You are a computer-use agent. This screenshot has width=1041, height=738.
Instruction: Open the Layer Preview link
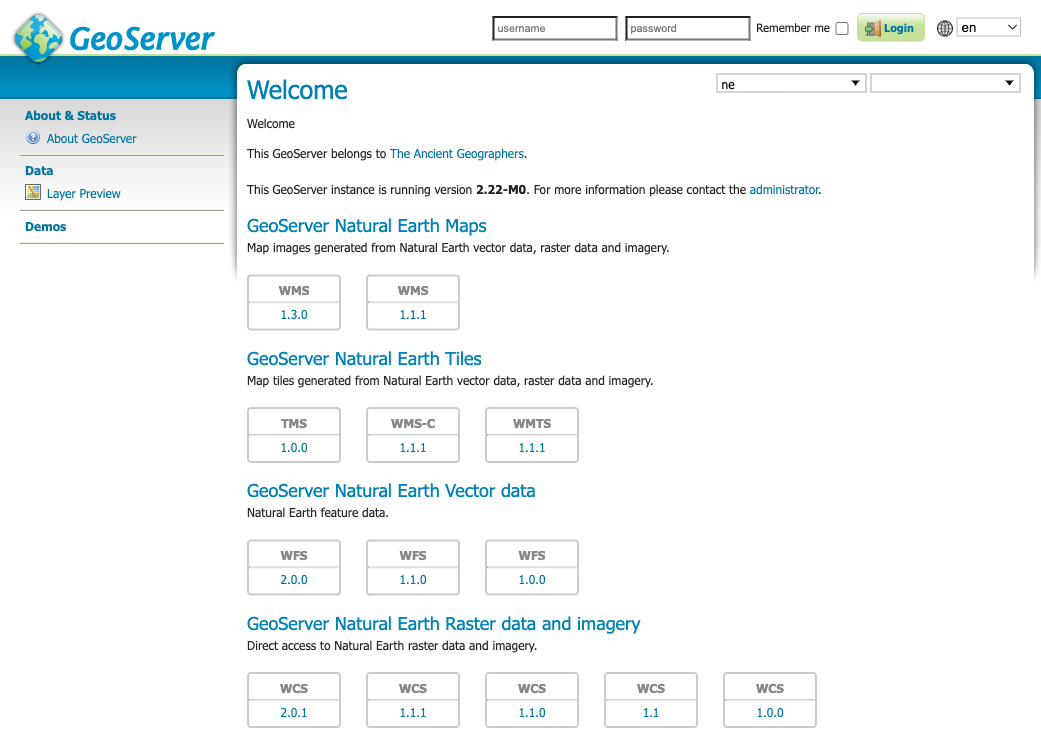(84, 194)
